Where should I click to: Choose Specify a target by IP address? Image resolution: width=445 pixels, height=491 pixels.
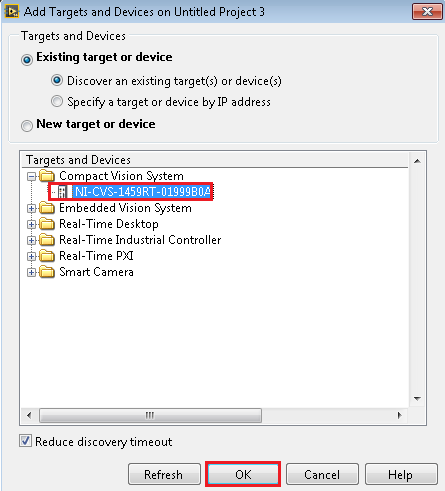pyautogui.click(x=57, y=101)
